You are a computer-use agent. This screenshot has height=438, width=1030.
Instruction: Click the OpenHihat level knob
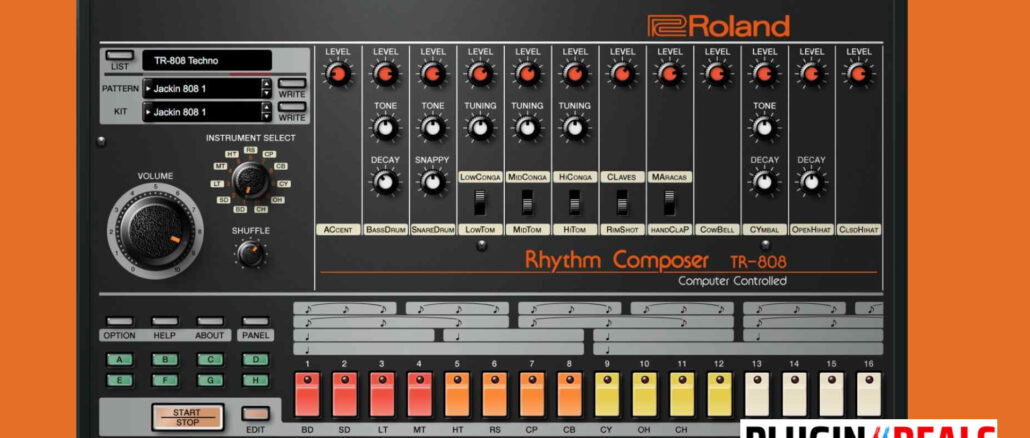(811, 74)
